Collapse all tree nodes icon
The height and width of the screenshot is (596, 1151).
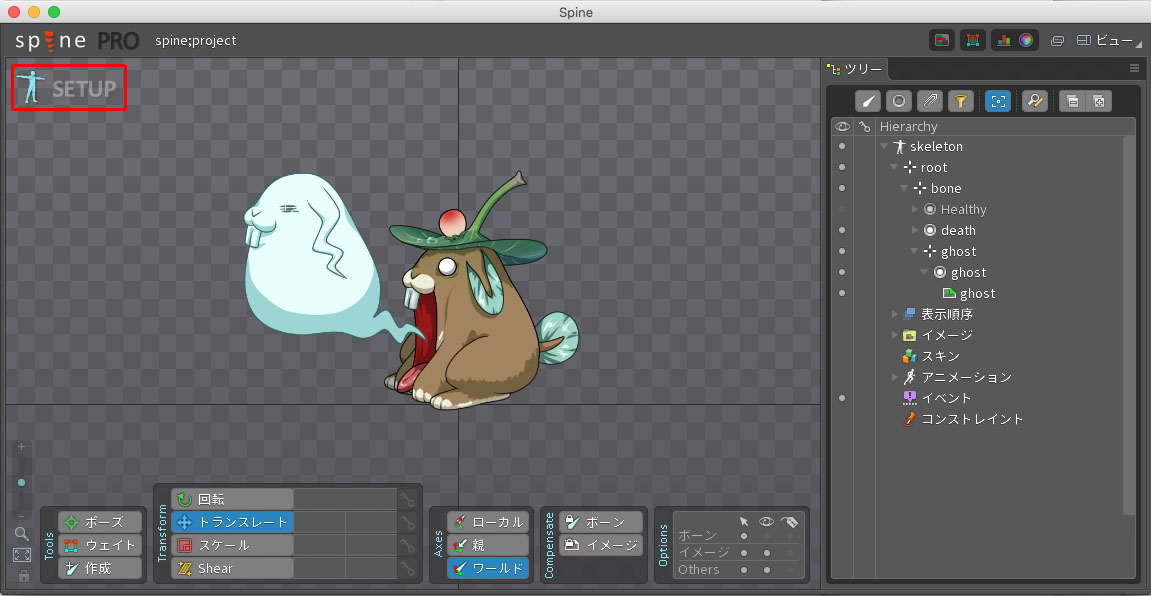(x=1072, y=101)
